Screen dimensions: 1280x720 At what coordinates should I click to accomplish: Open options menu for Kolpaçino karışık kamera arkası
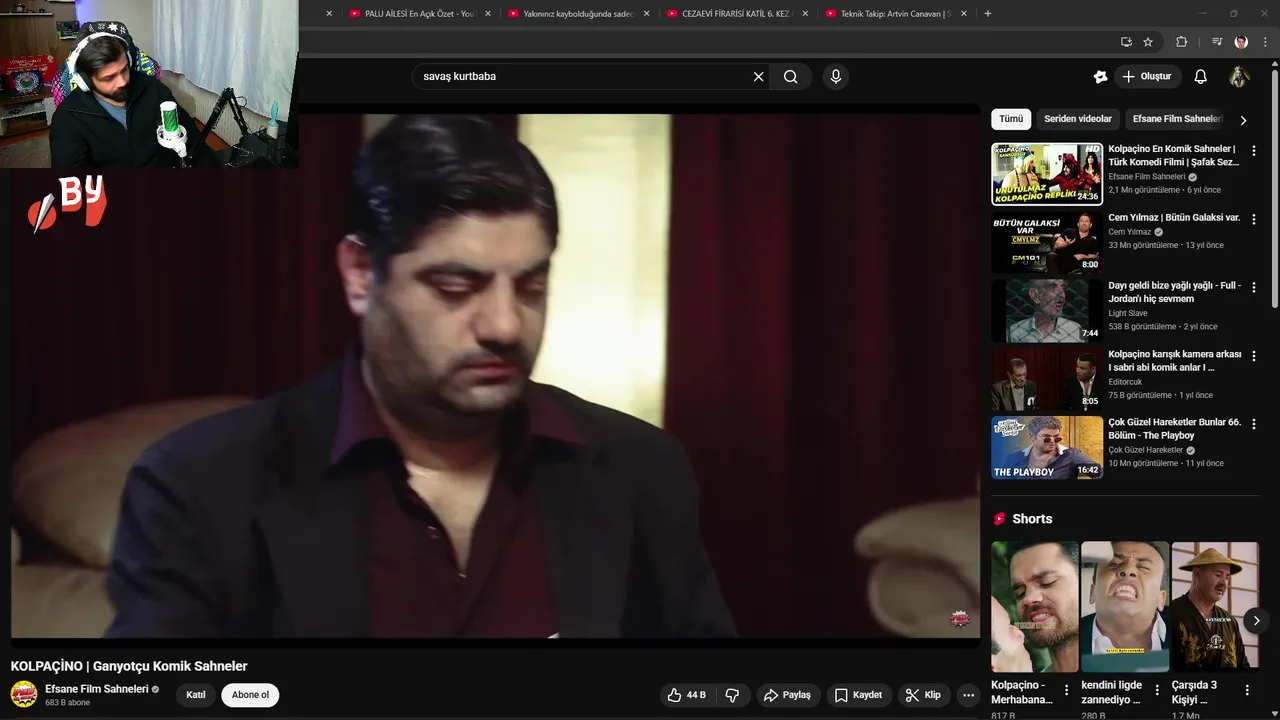coord(1254,356)
